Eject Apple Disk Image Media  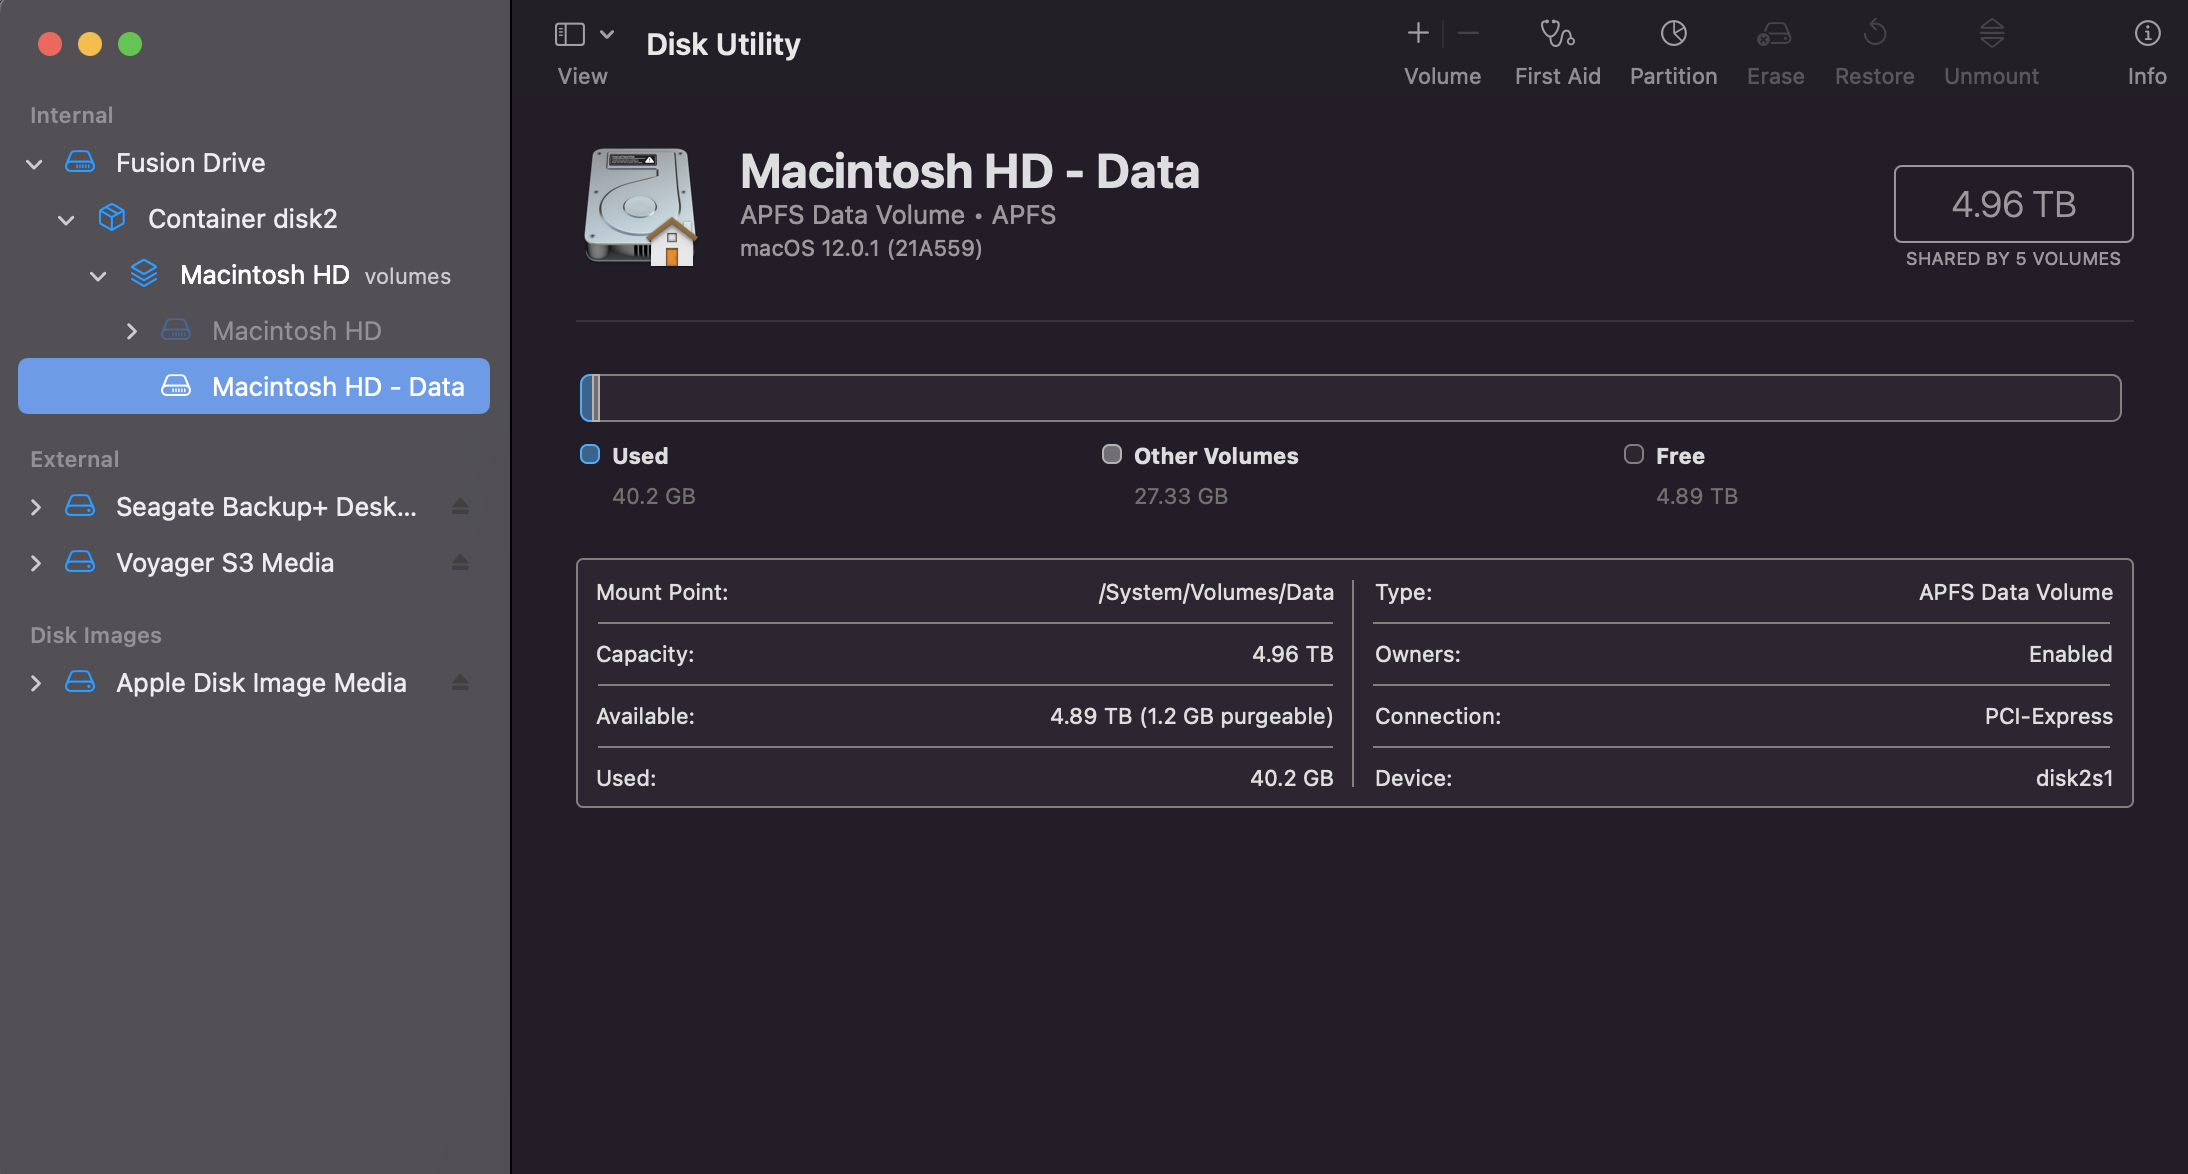[x=460, y=683]
